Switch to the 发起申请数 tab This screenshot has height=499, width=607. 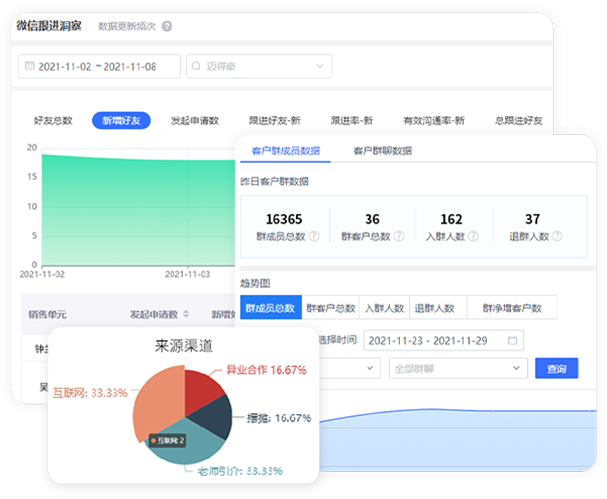195,121
